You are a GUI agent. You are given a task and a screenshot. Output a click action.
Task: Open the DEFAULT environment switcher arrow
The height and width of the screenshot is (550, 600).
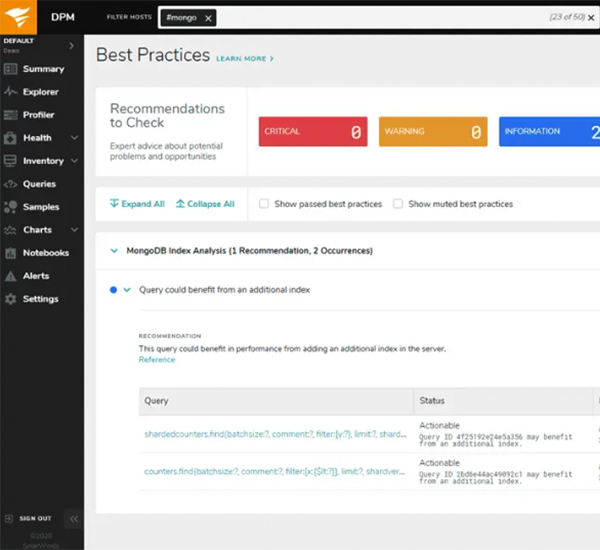(72, 46)
